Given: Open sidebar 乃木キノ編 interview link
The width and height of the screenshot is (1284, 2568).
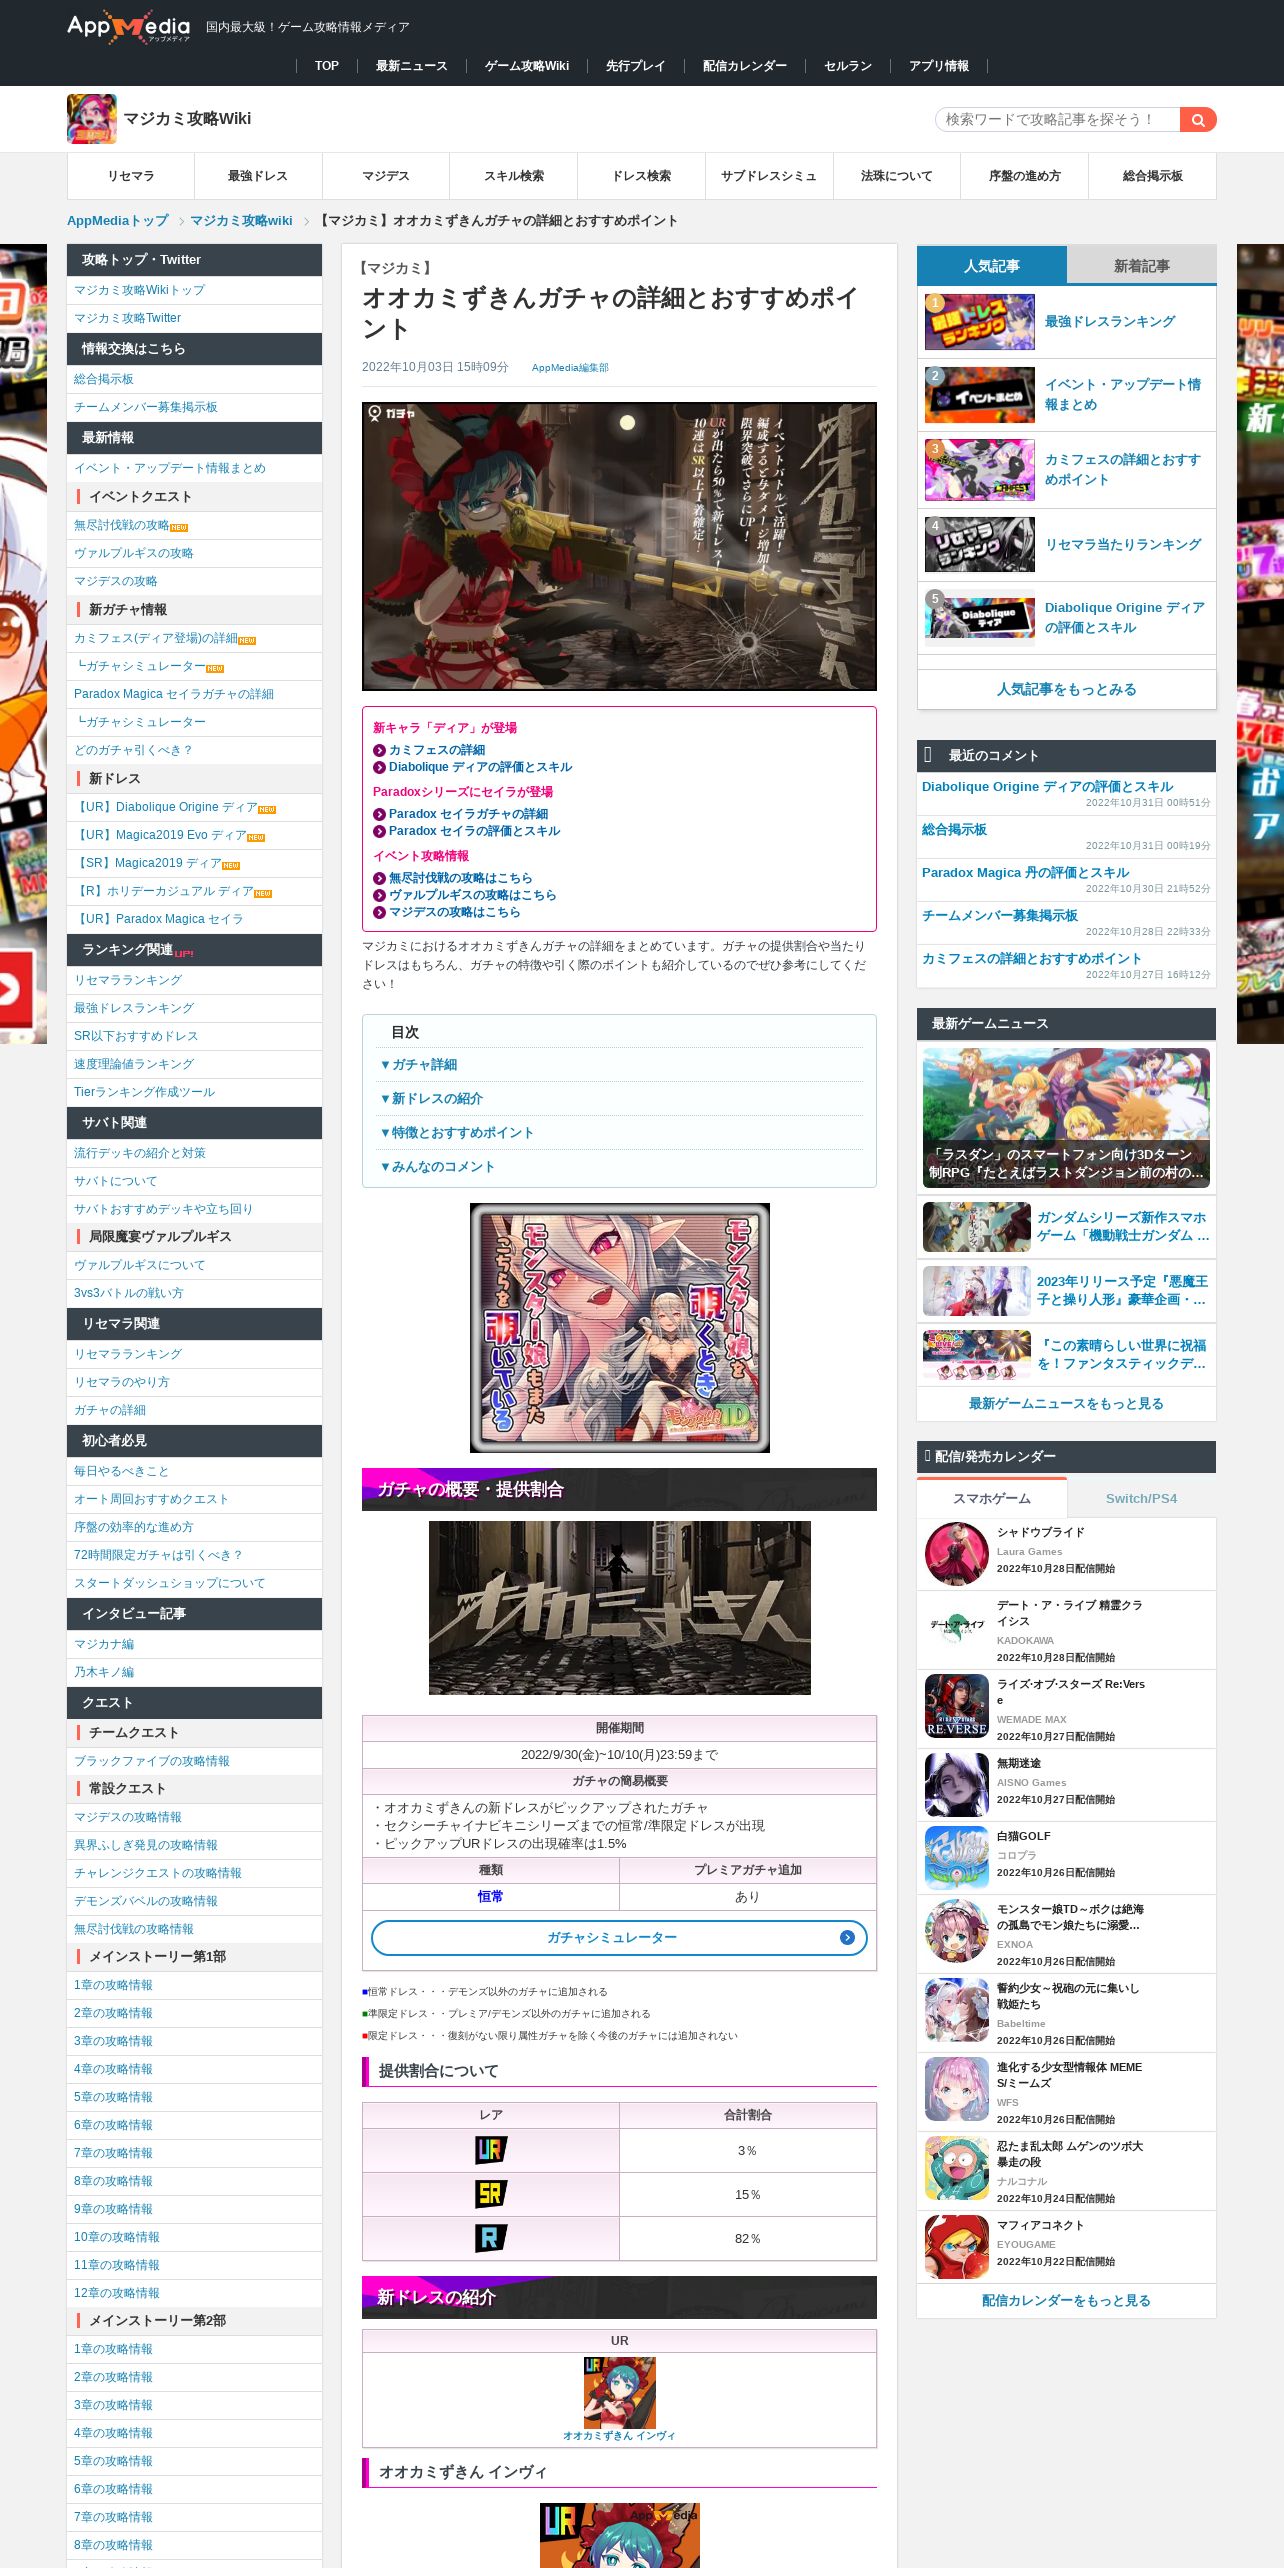Looking at the screenshot, I should coord(104,1672).
